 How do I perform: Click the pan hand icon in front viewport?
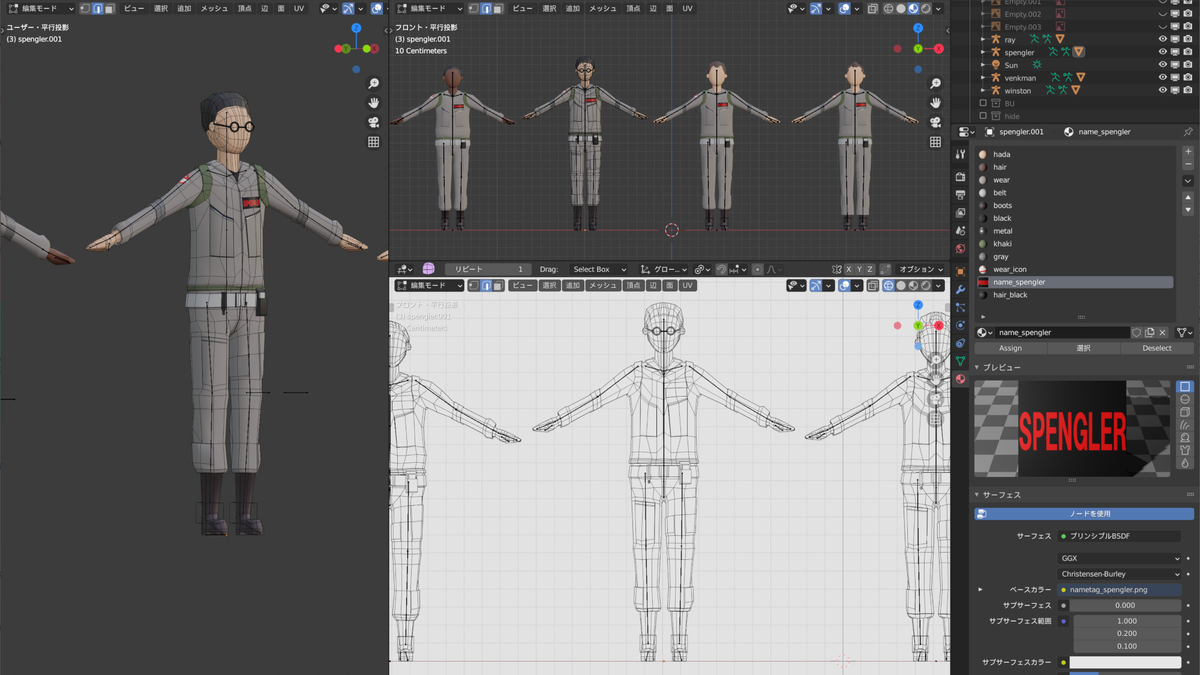(935, 103)
